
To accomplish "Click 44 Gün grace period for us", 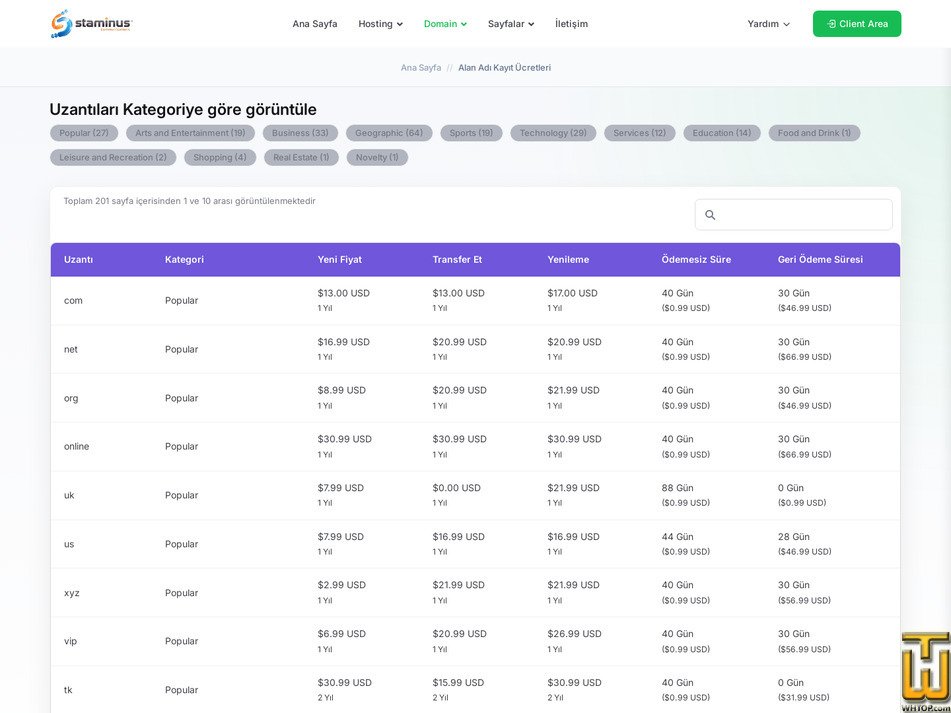I will 677,537.
